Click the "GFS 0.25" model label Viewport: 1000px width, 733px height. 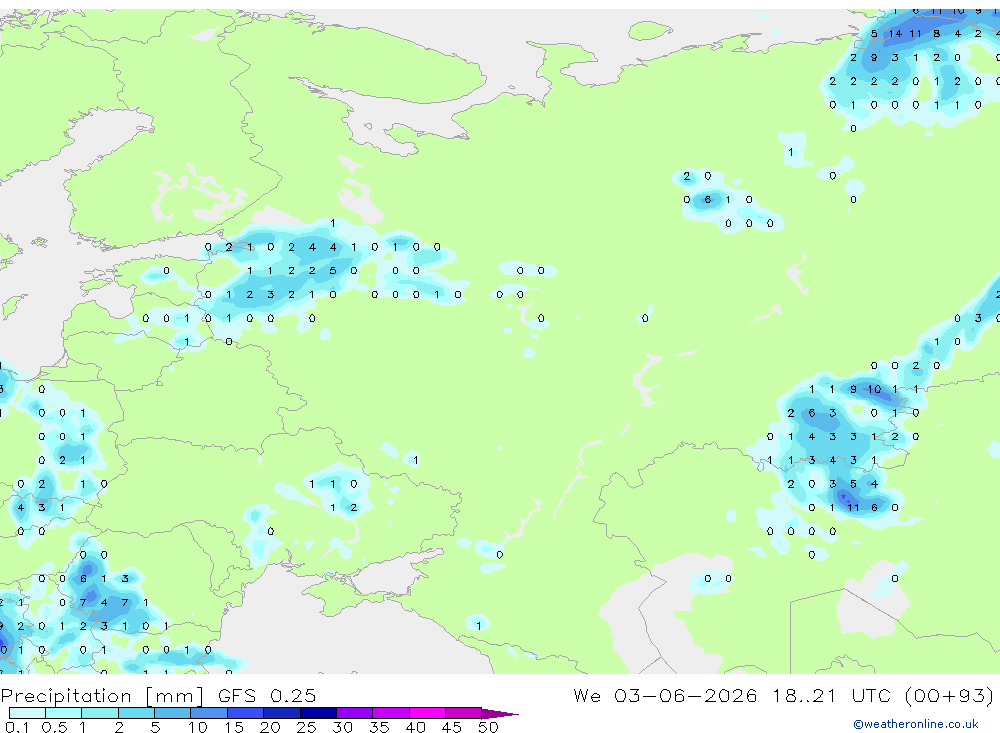[267, 695]
